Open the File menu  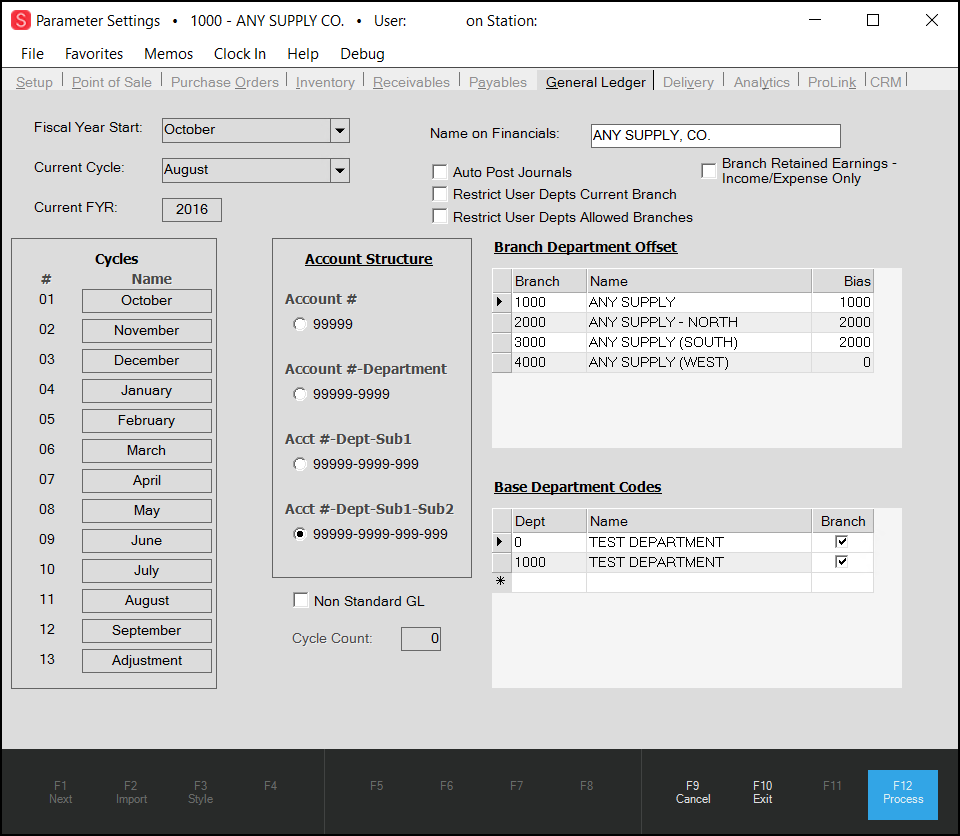pyautogui.click(x=32, y=54)
